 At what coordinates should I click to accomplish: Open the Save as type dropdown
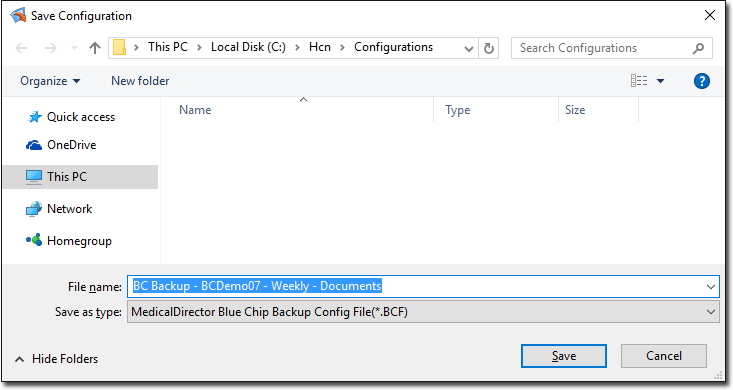(x=423, y=312)
